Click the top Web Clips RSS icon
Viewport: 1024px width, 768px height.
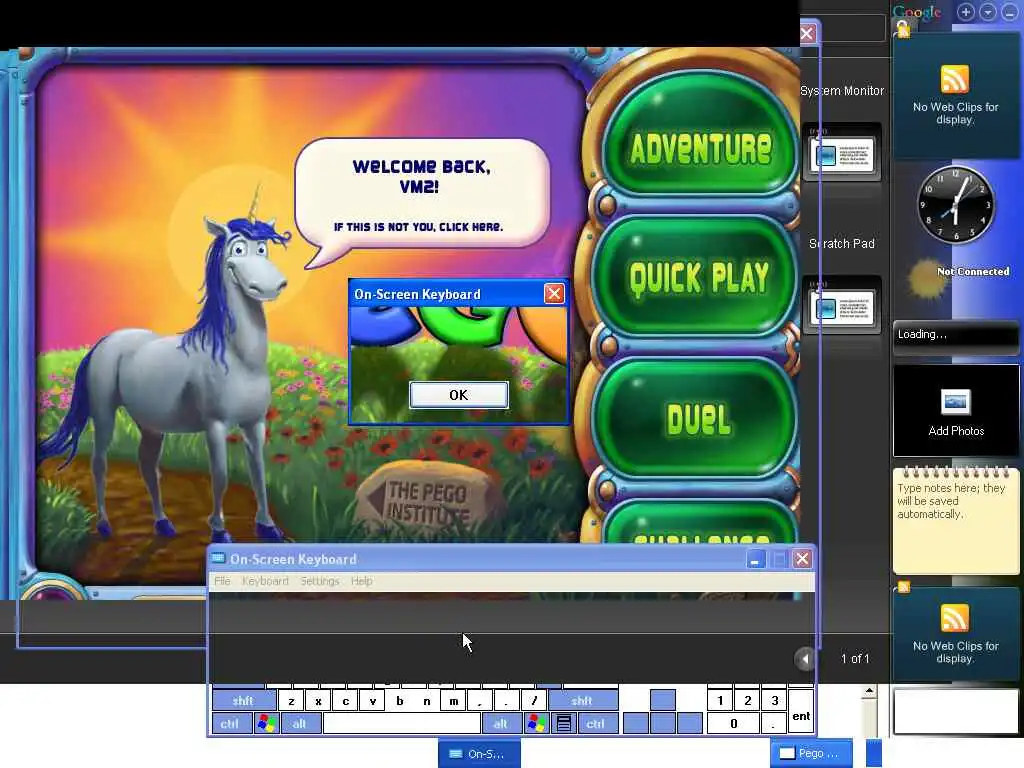click(x=954, y=79)
